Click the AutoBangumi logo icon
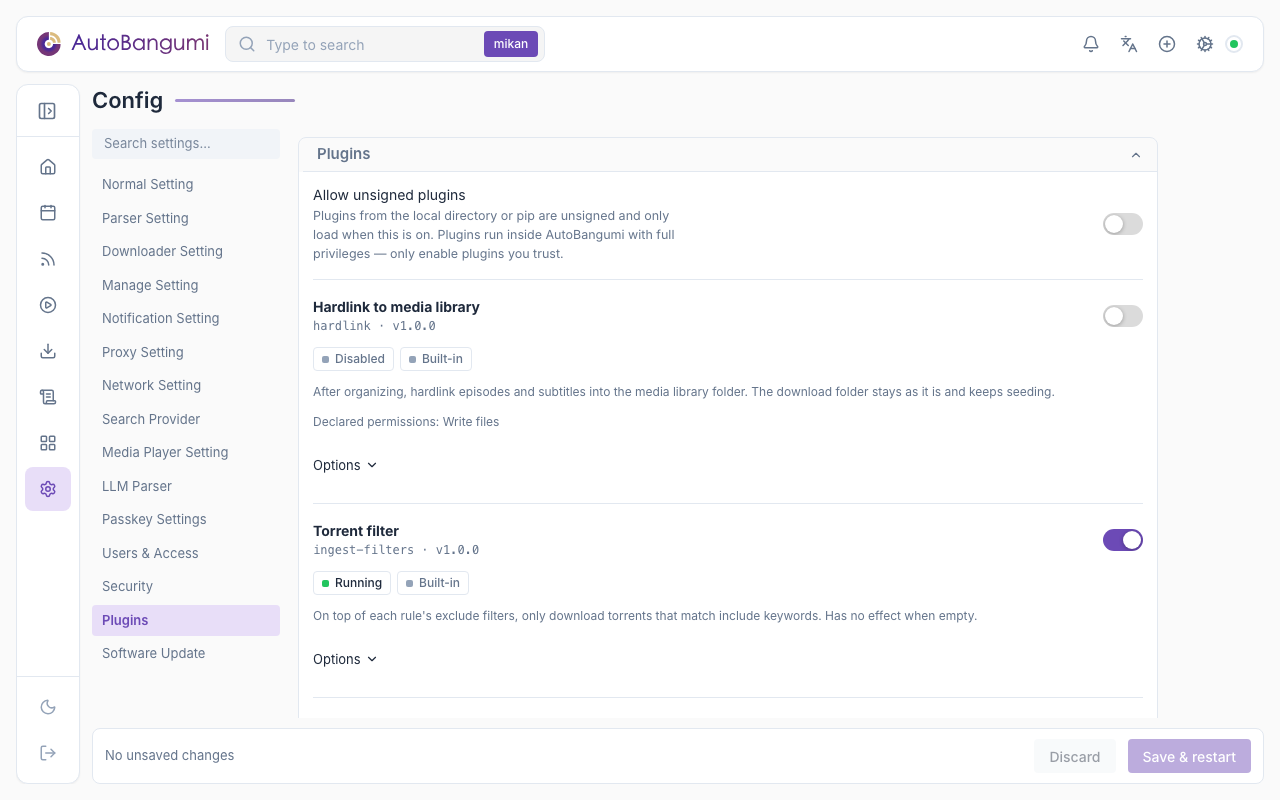The image size is (1280, 800). [x=49, y=44]
